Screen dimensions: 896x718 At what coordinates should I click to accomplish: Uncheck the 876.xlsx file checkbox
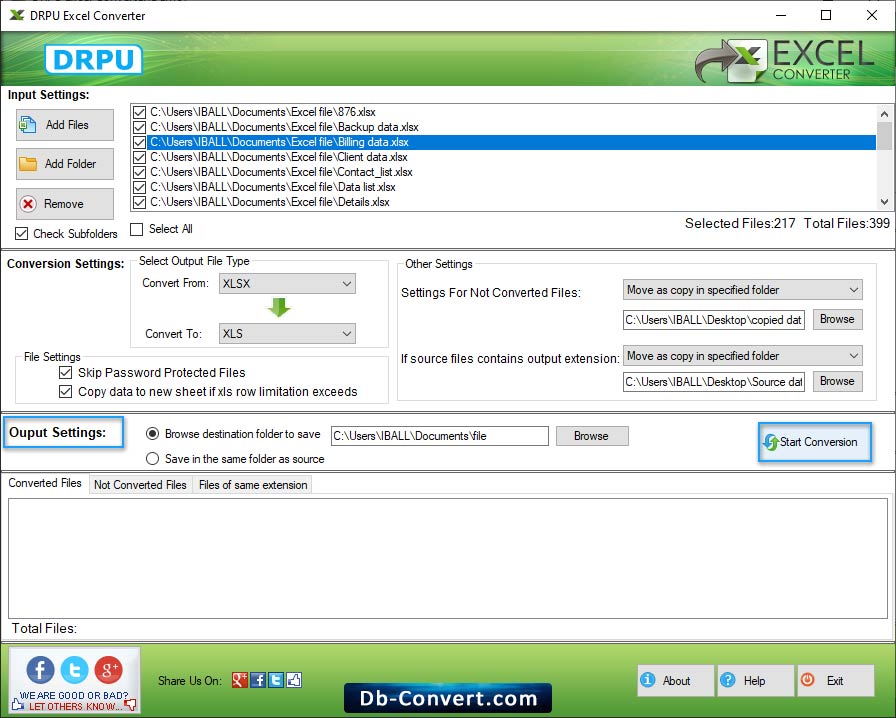point(139,112)
